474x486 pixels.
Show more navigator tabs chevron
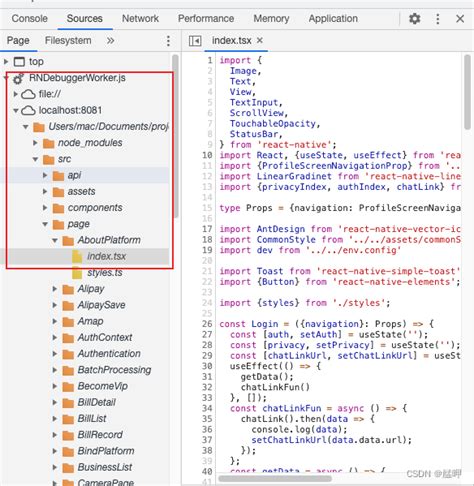110,41
